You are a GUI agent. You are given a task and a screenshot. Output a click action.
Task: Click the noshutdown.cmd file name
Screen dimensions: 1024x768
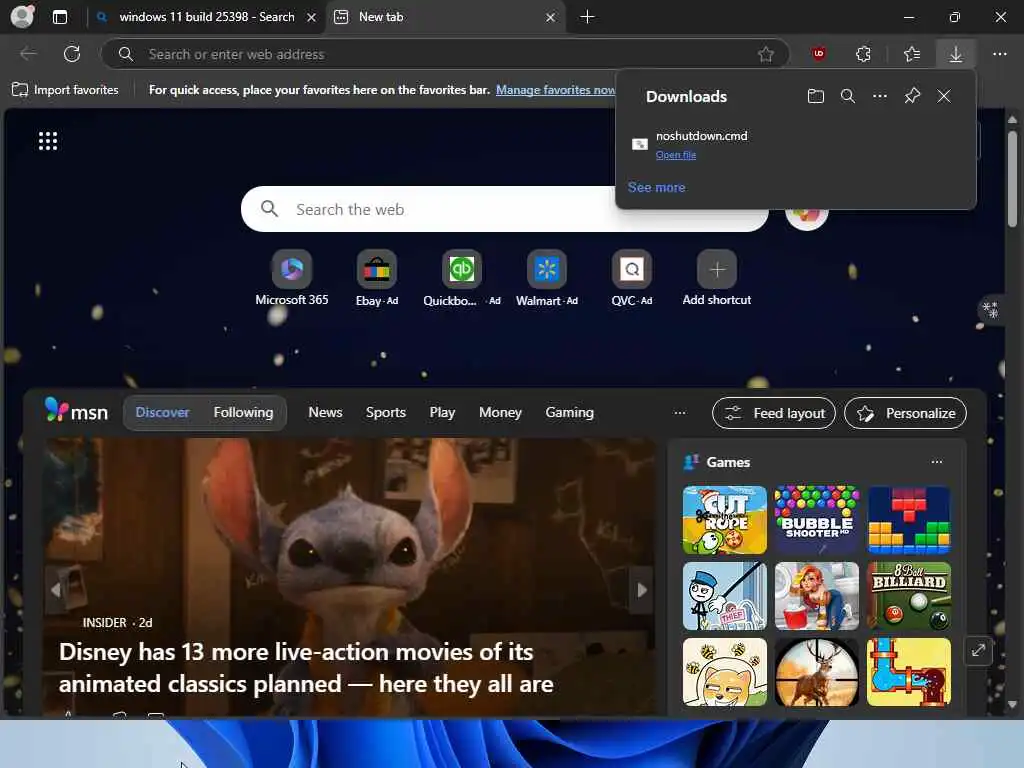tap(701, 136)
